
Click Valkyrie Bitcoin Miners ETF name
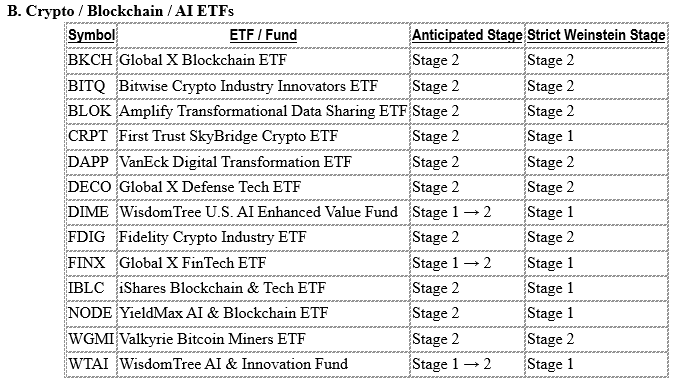[x=212, y=339]
